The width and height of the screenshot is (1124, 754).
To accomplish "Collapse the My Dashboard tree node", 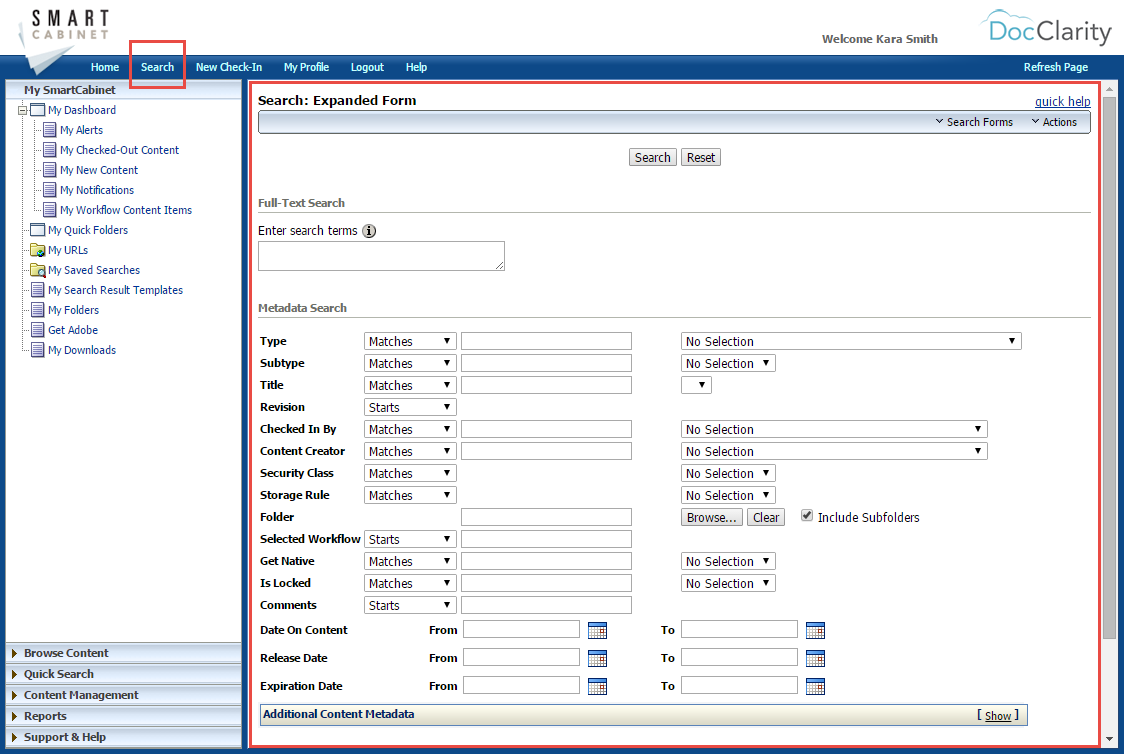I will [x=21, y=109].
